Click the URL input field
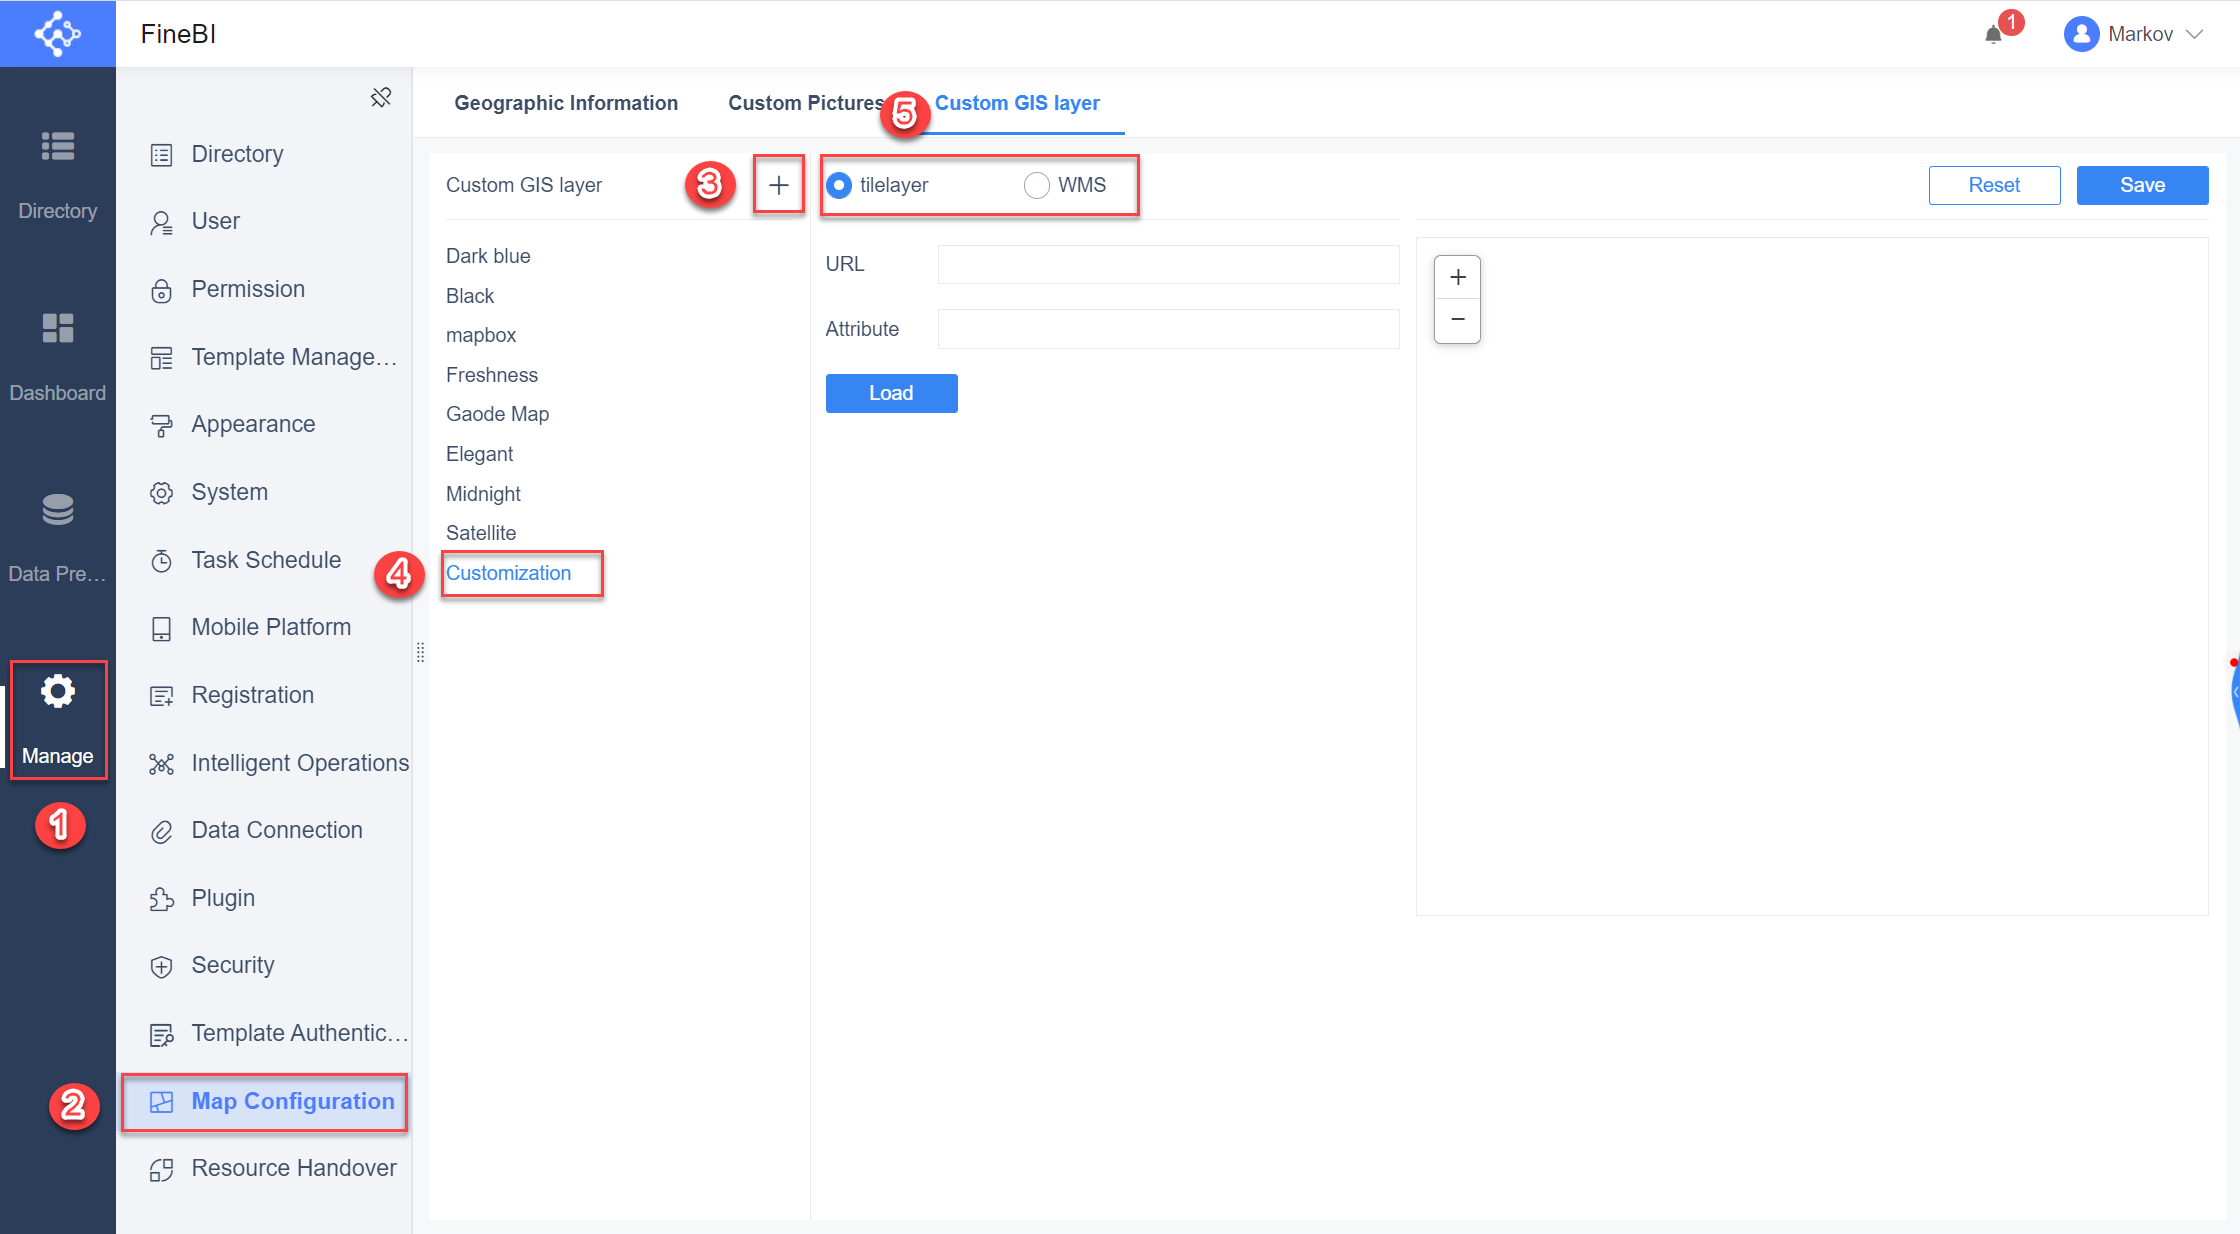 pyautogui.click(x=1168, y=264)
